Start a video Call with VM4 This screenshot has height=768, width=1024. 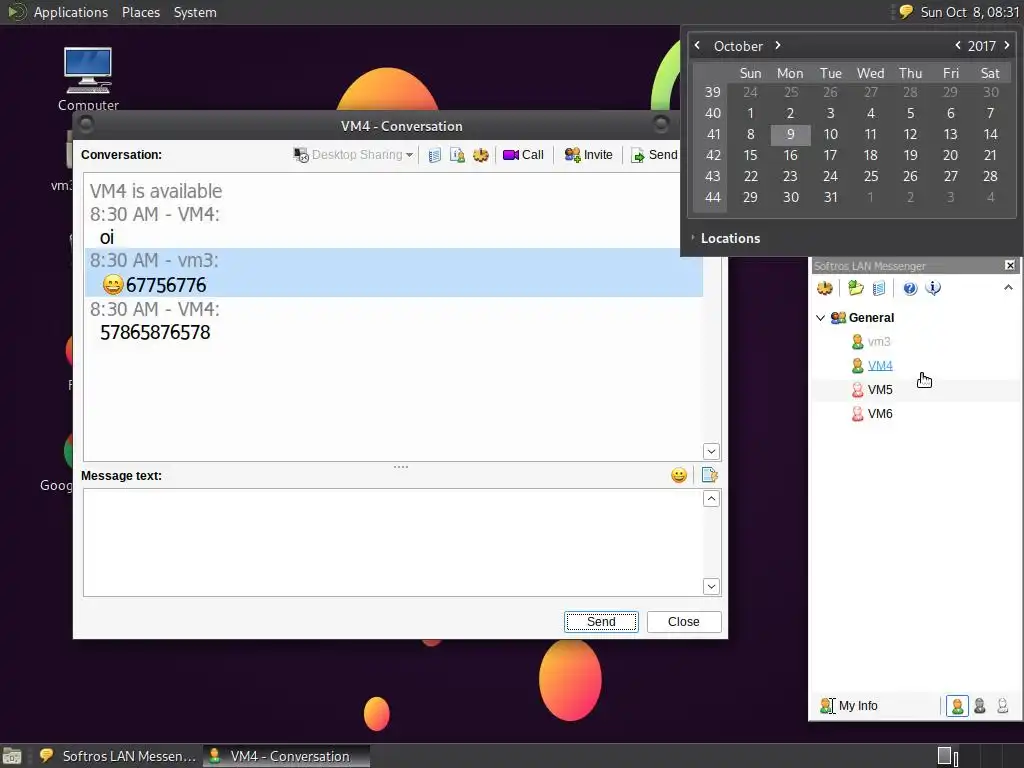[523, 155]
